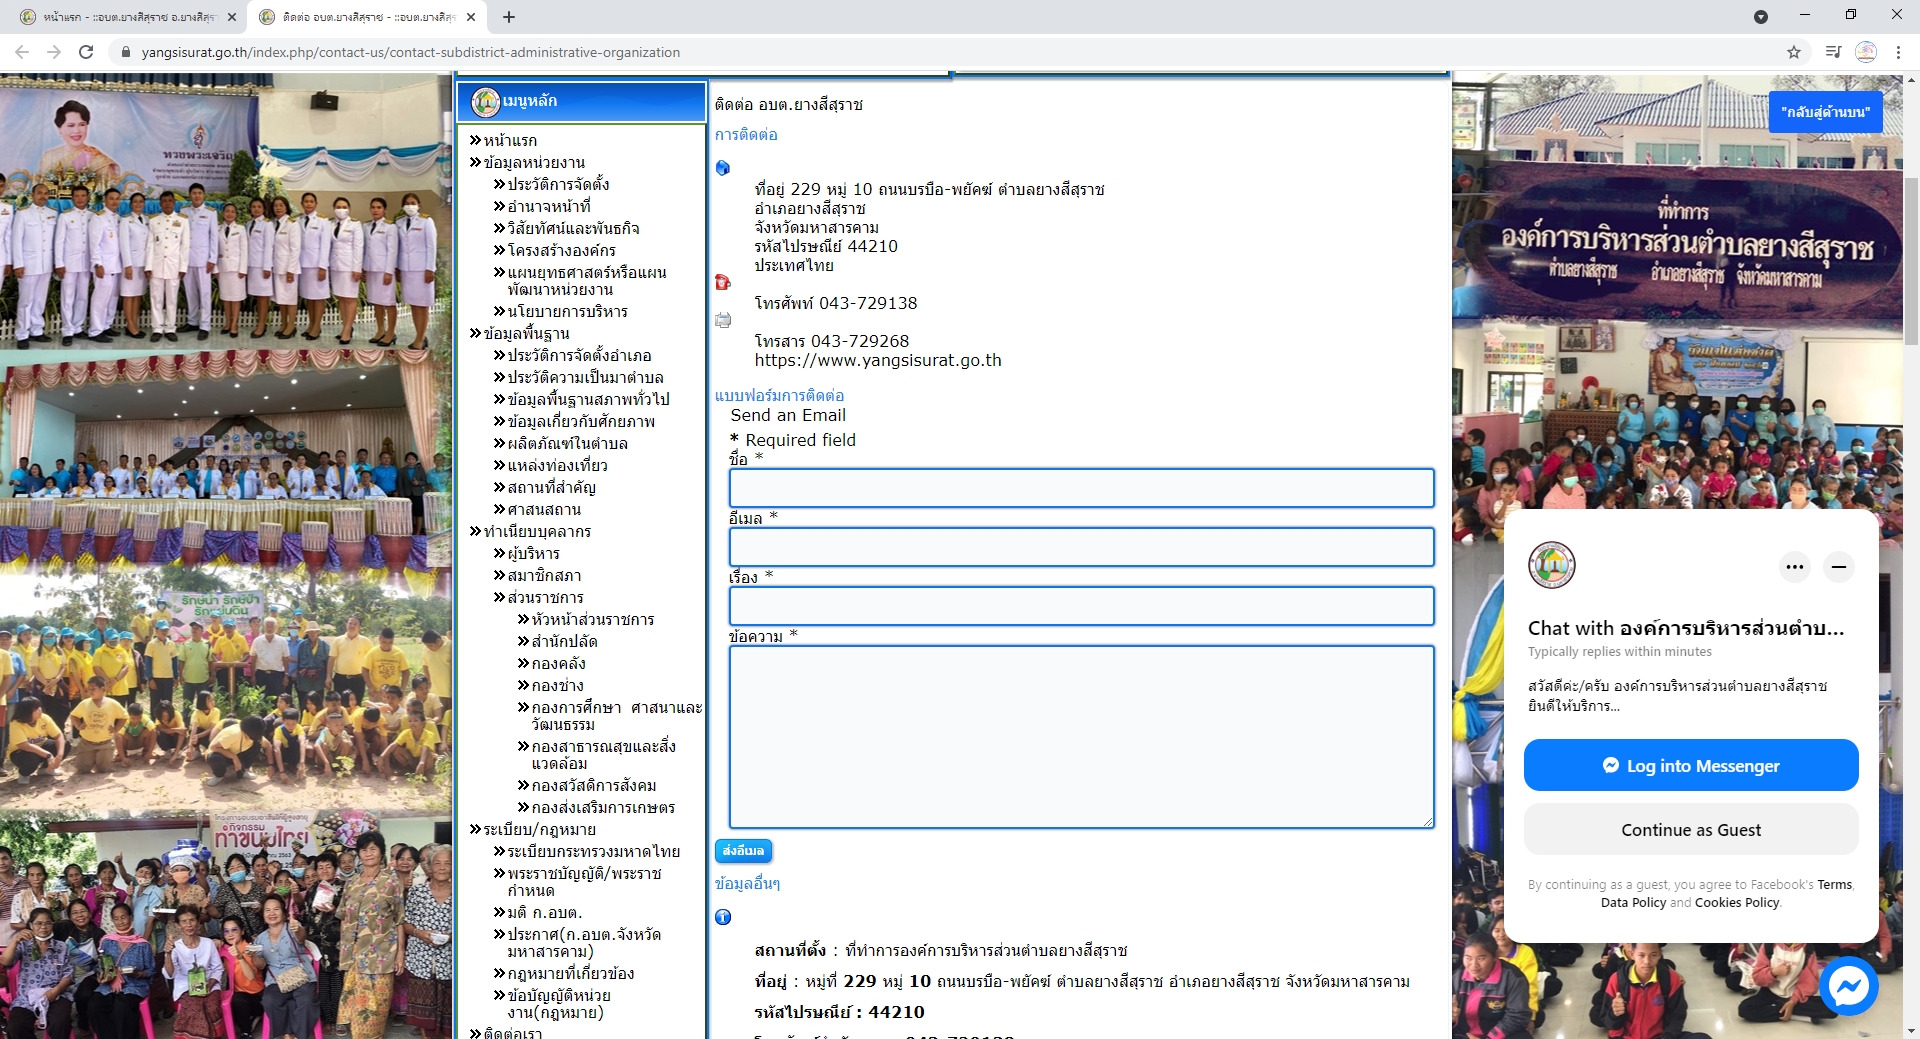Open สำนักปลัด menu item
Viewport: 1920px width, 1039px height.
click(x=564, y=641)
